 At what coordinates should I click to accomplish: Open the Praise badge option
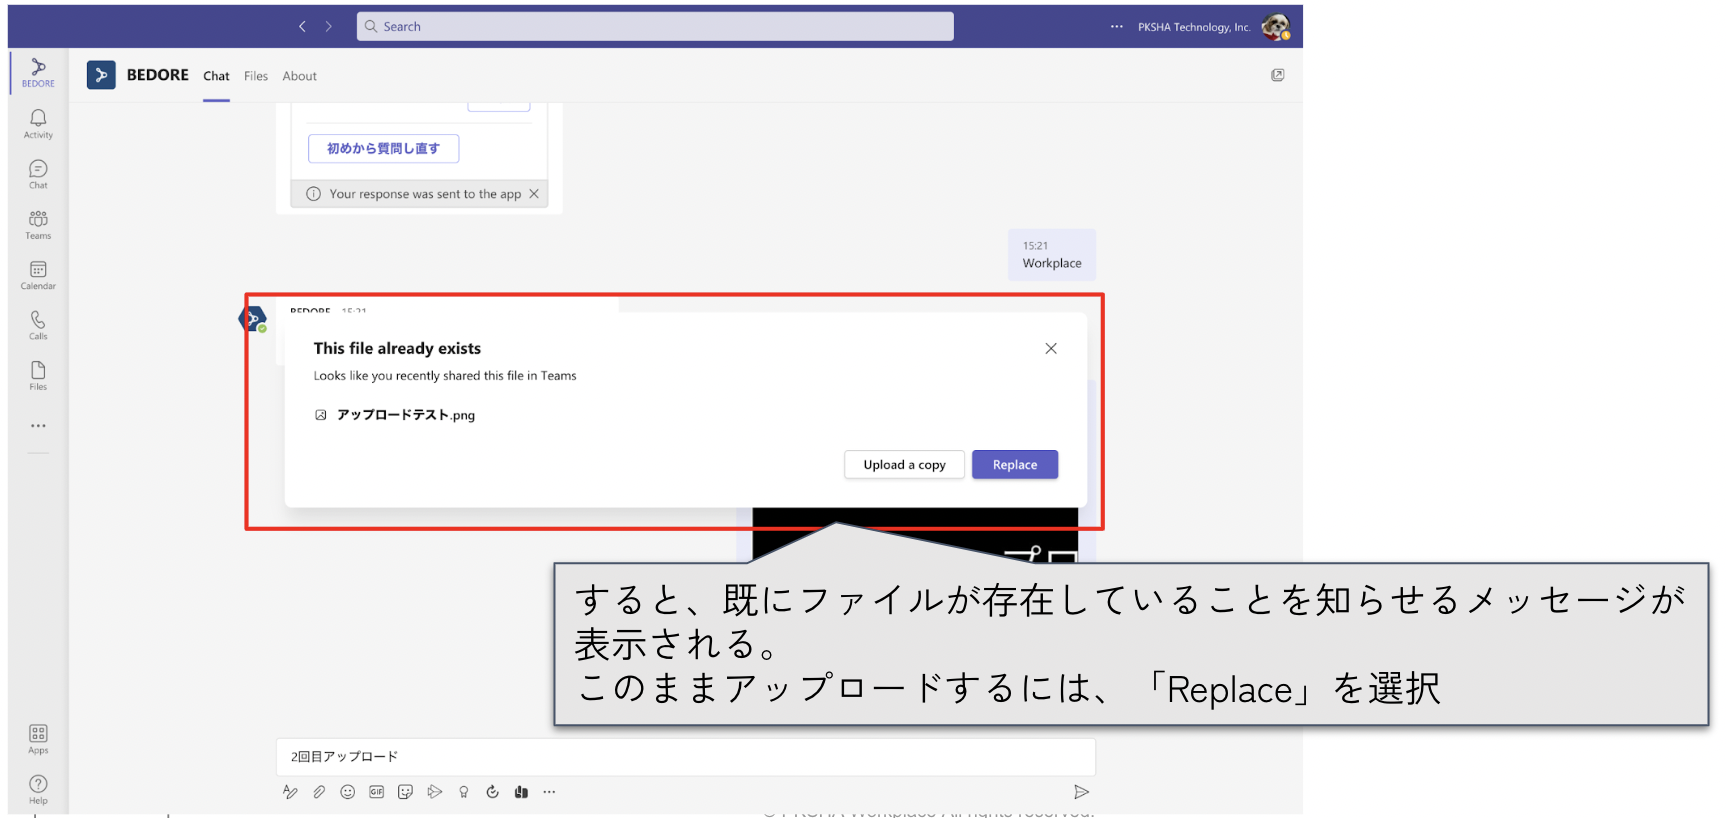(x=463, y=792)
